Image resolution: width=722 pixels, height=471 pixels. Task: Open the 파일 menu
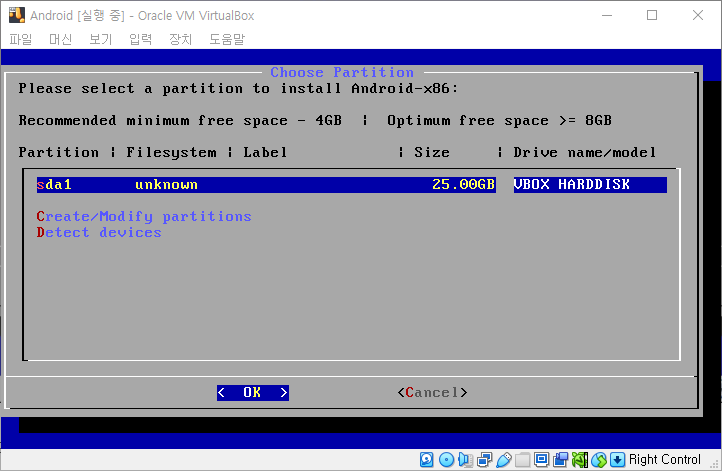21,39
